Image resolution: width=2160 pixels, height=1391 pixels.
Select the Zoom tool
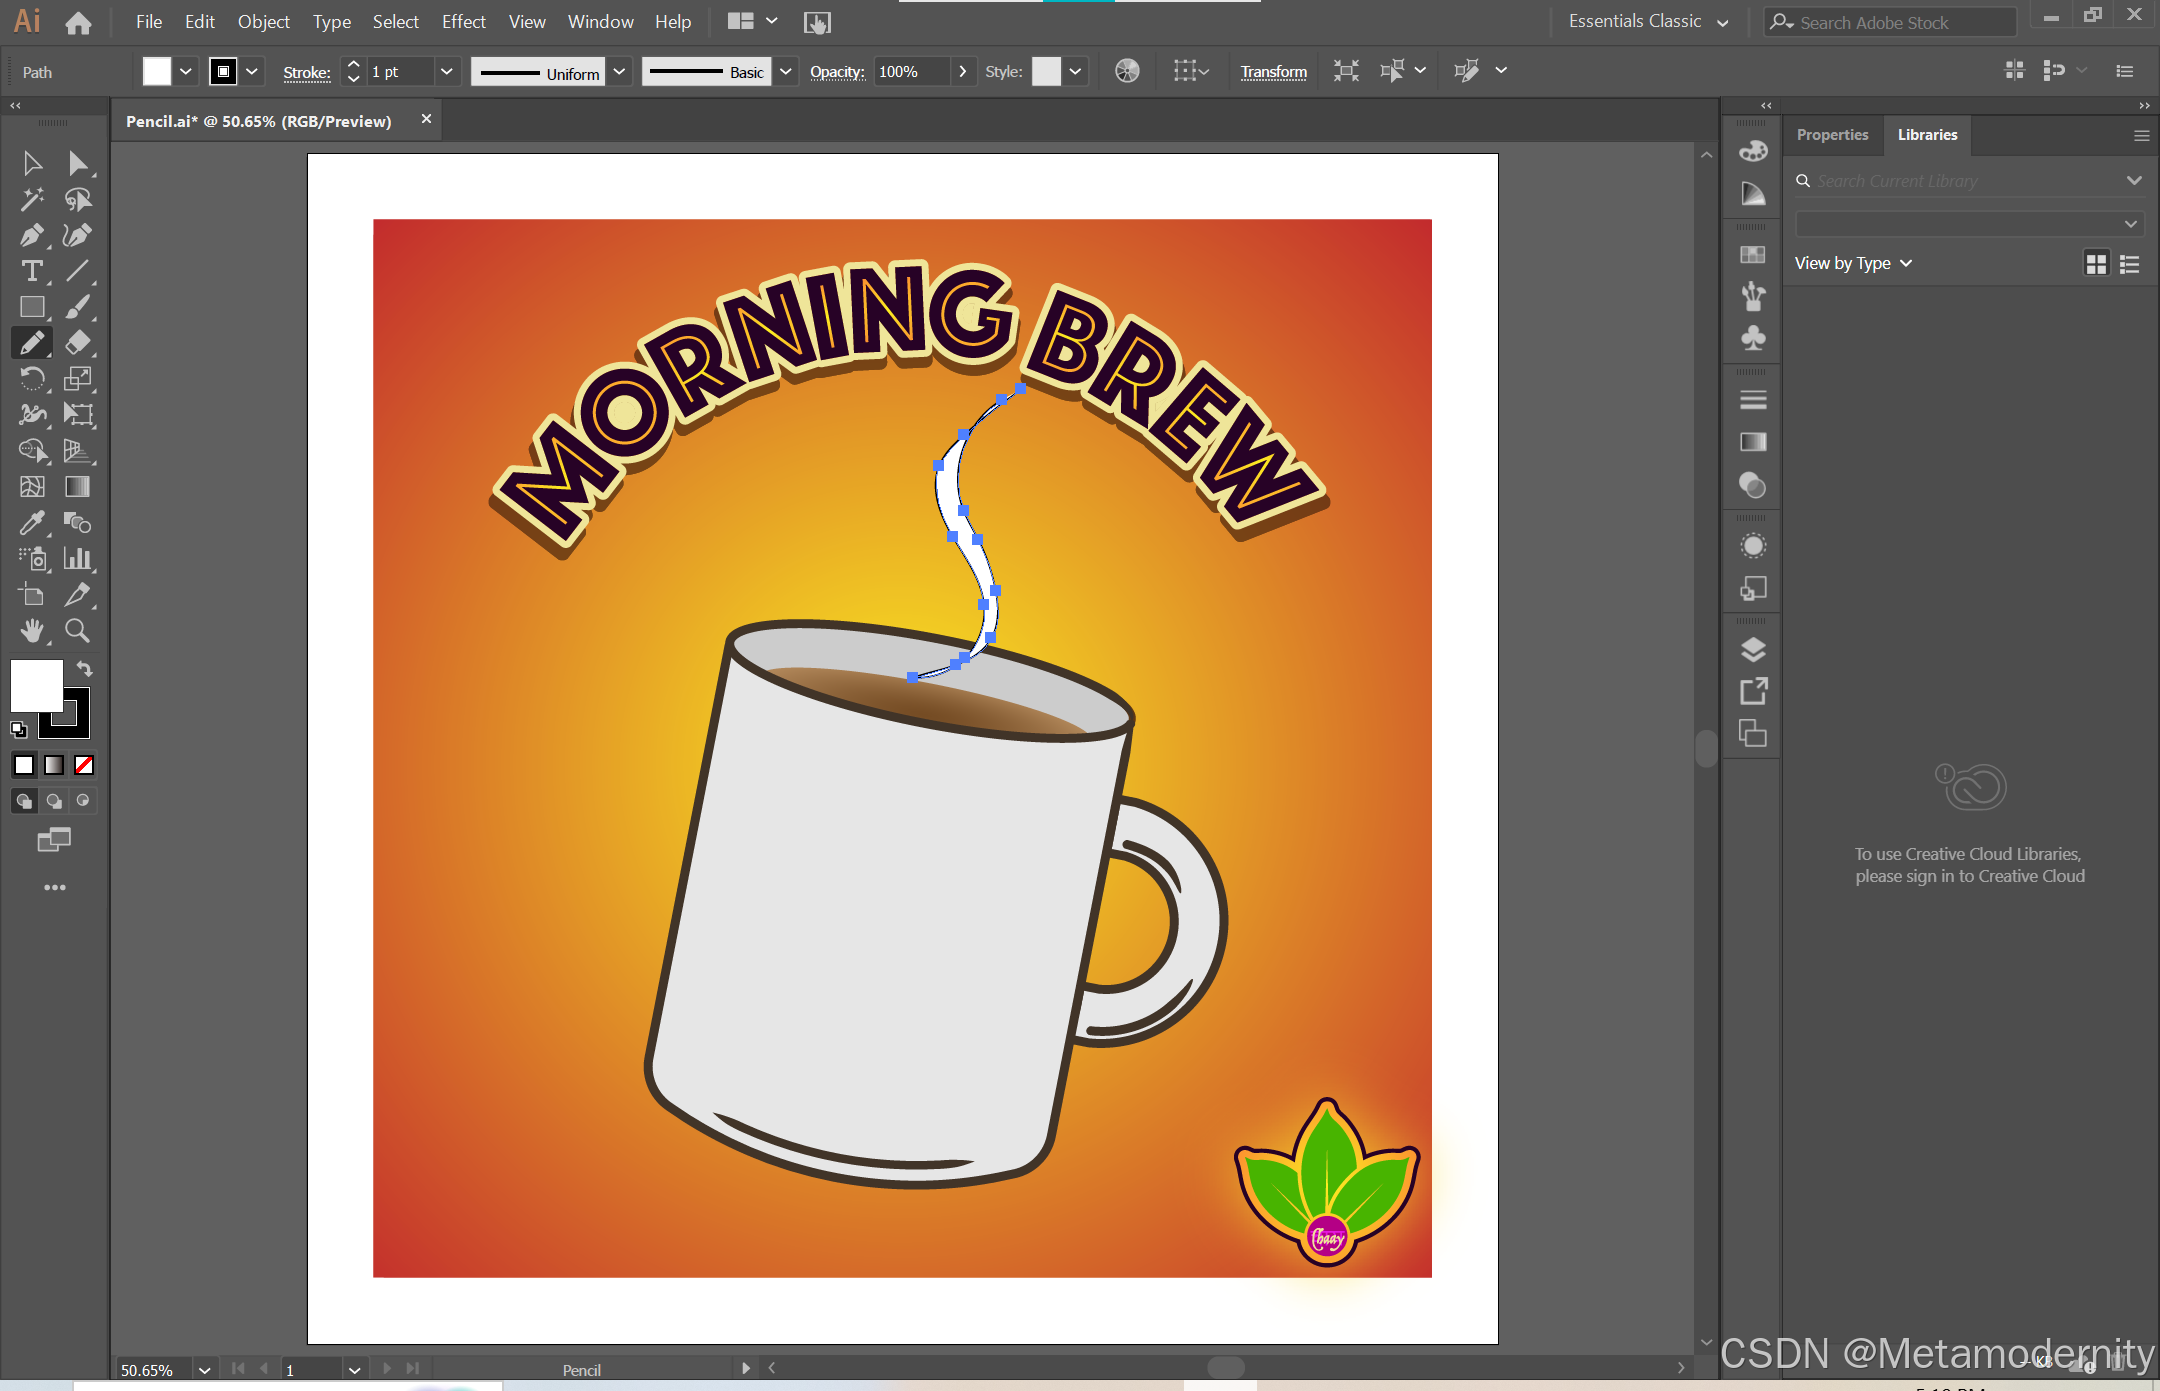click(x=77, y=631)
